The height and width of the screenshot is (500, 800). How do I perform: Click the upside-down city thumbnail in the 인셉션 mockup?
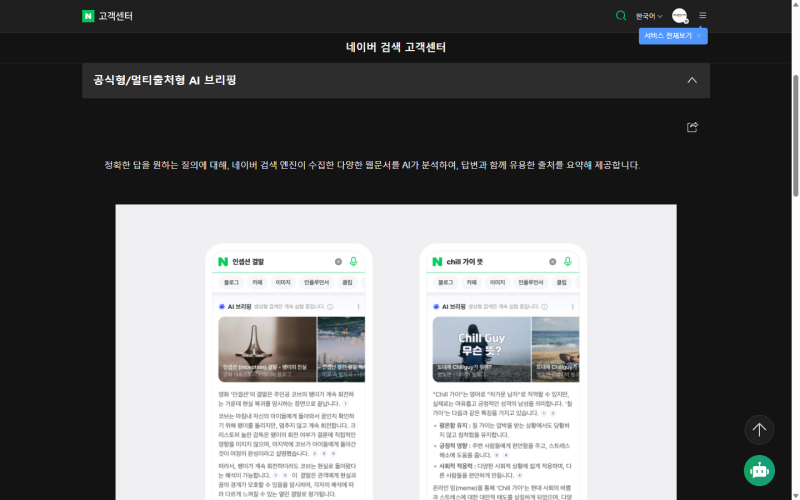click(341, 349)
